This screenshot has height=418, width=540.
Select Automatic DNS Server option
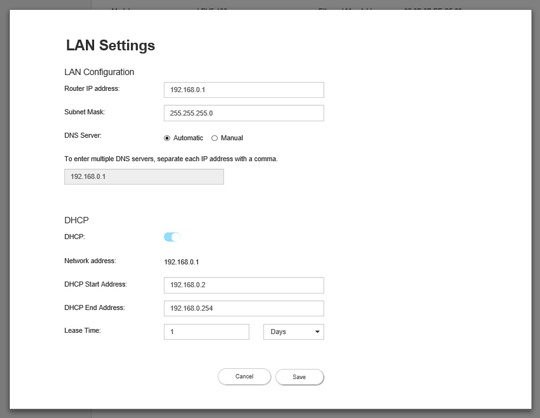(167, 138)
